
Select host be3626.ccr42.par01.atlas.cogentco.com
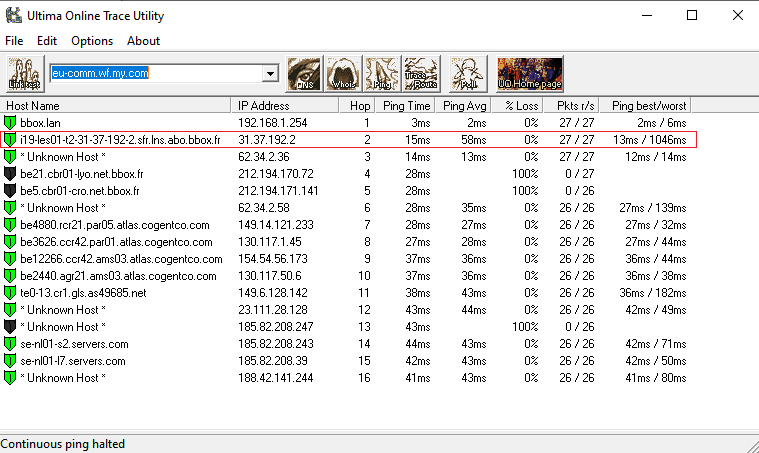116,242
